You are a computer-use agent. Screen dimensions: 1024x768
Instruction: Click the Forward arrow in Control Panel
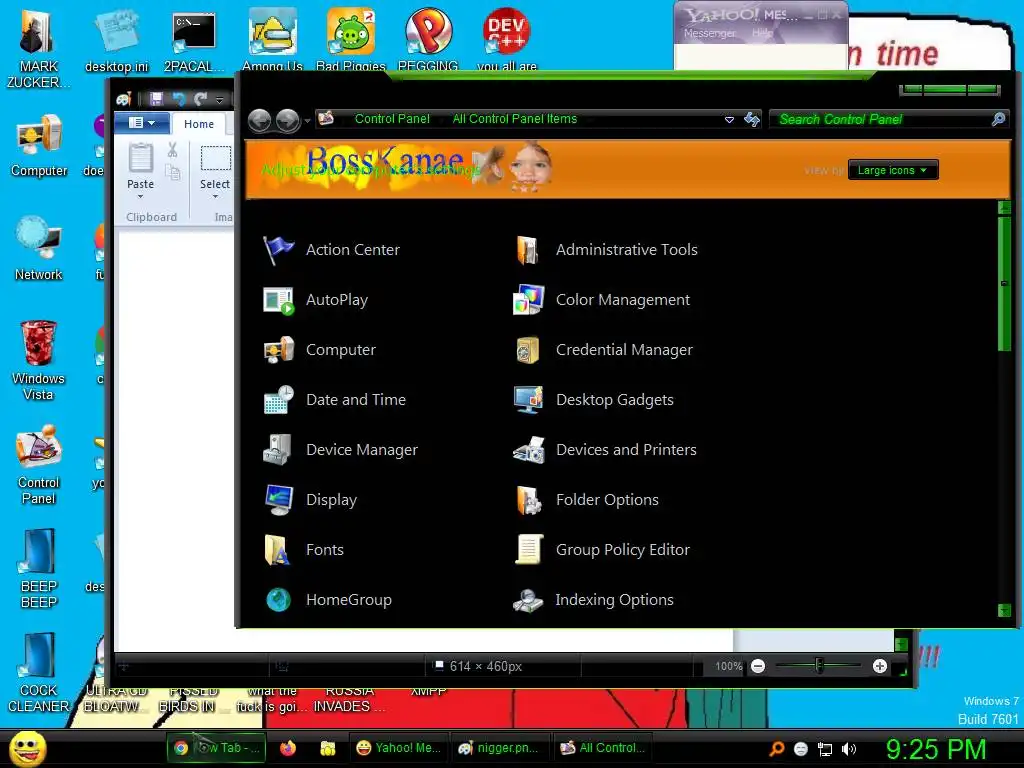click(287, 120)
